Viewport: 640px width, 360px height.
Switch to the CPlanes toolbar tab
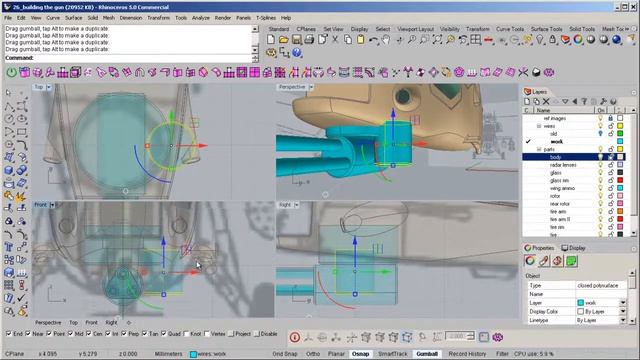point(306,29)
